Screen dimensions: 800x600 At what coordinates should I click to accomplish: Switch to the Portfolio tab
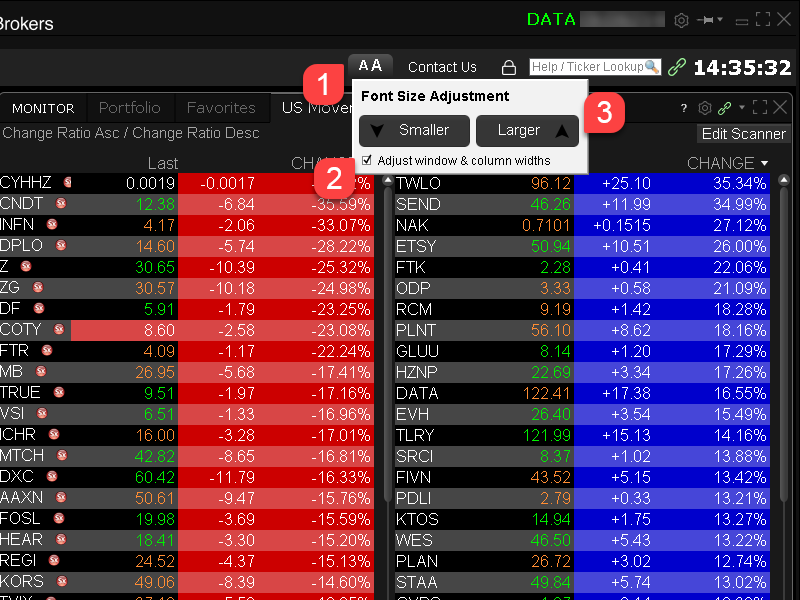(130, 108)
